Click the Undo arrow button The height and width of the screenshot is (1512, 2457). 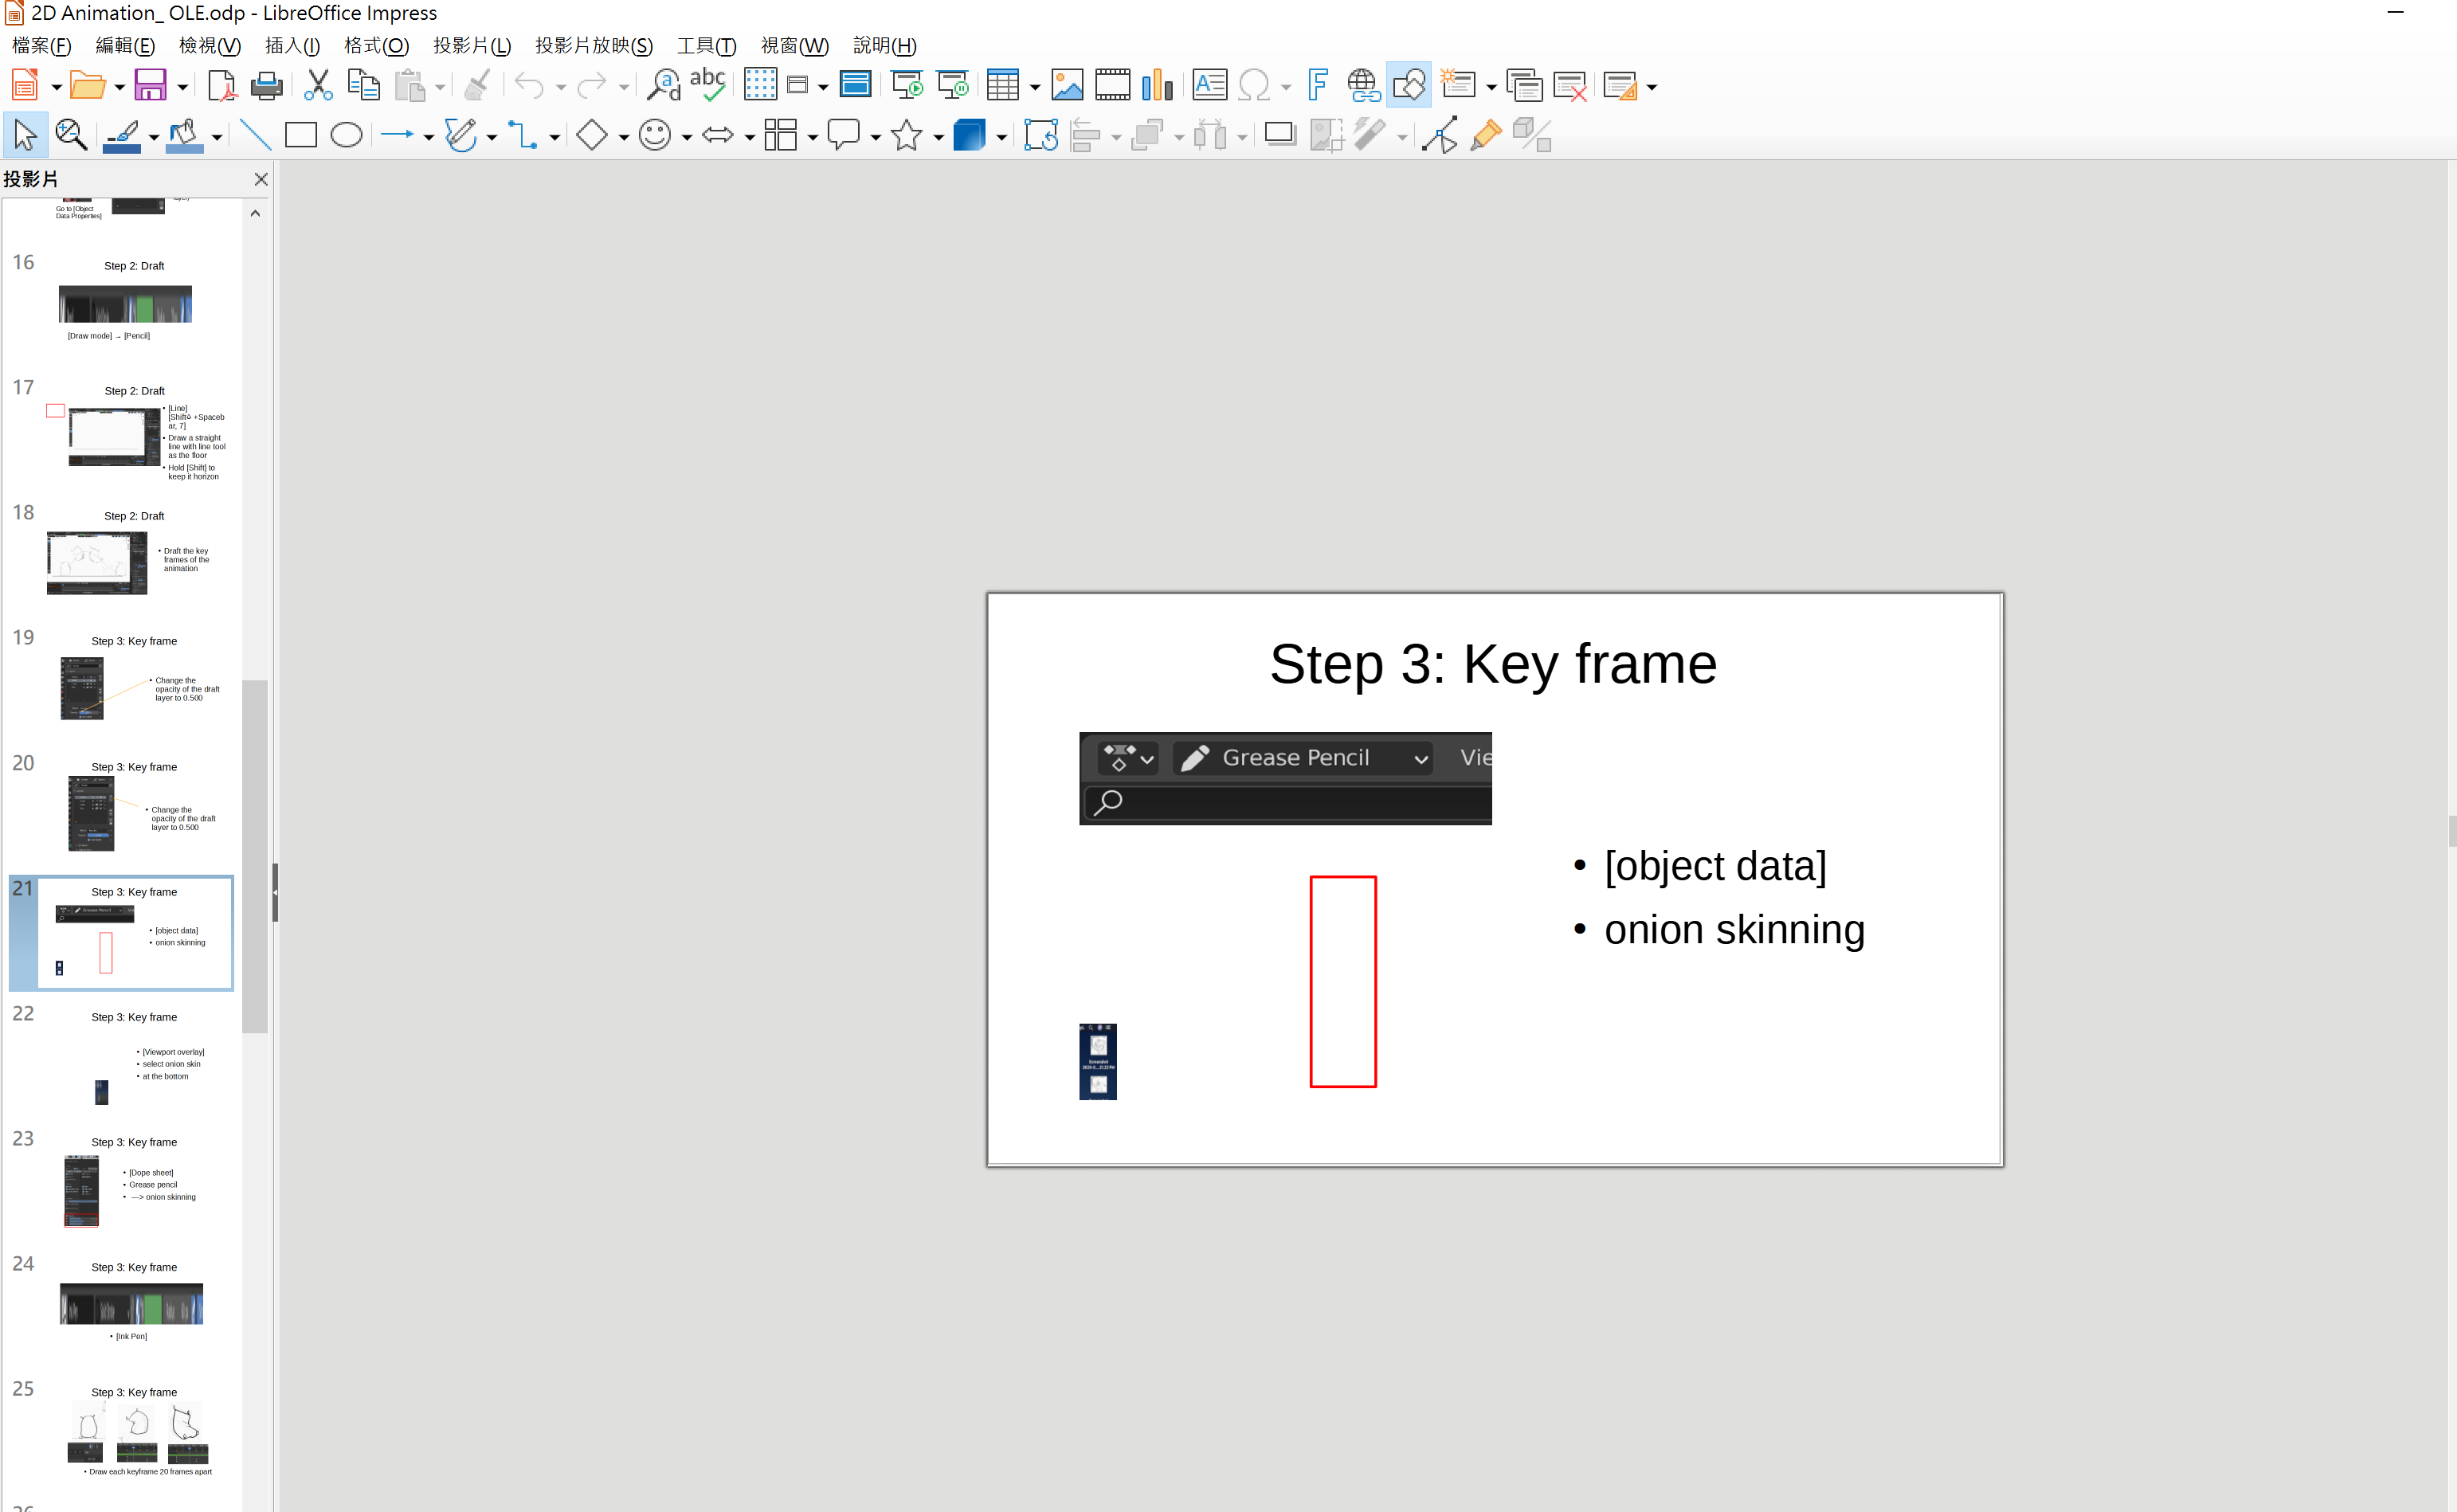pyautogui.click(x=529, y=86)
